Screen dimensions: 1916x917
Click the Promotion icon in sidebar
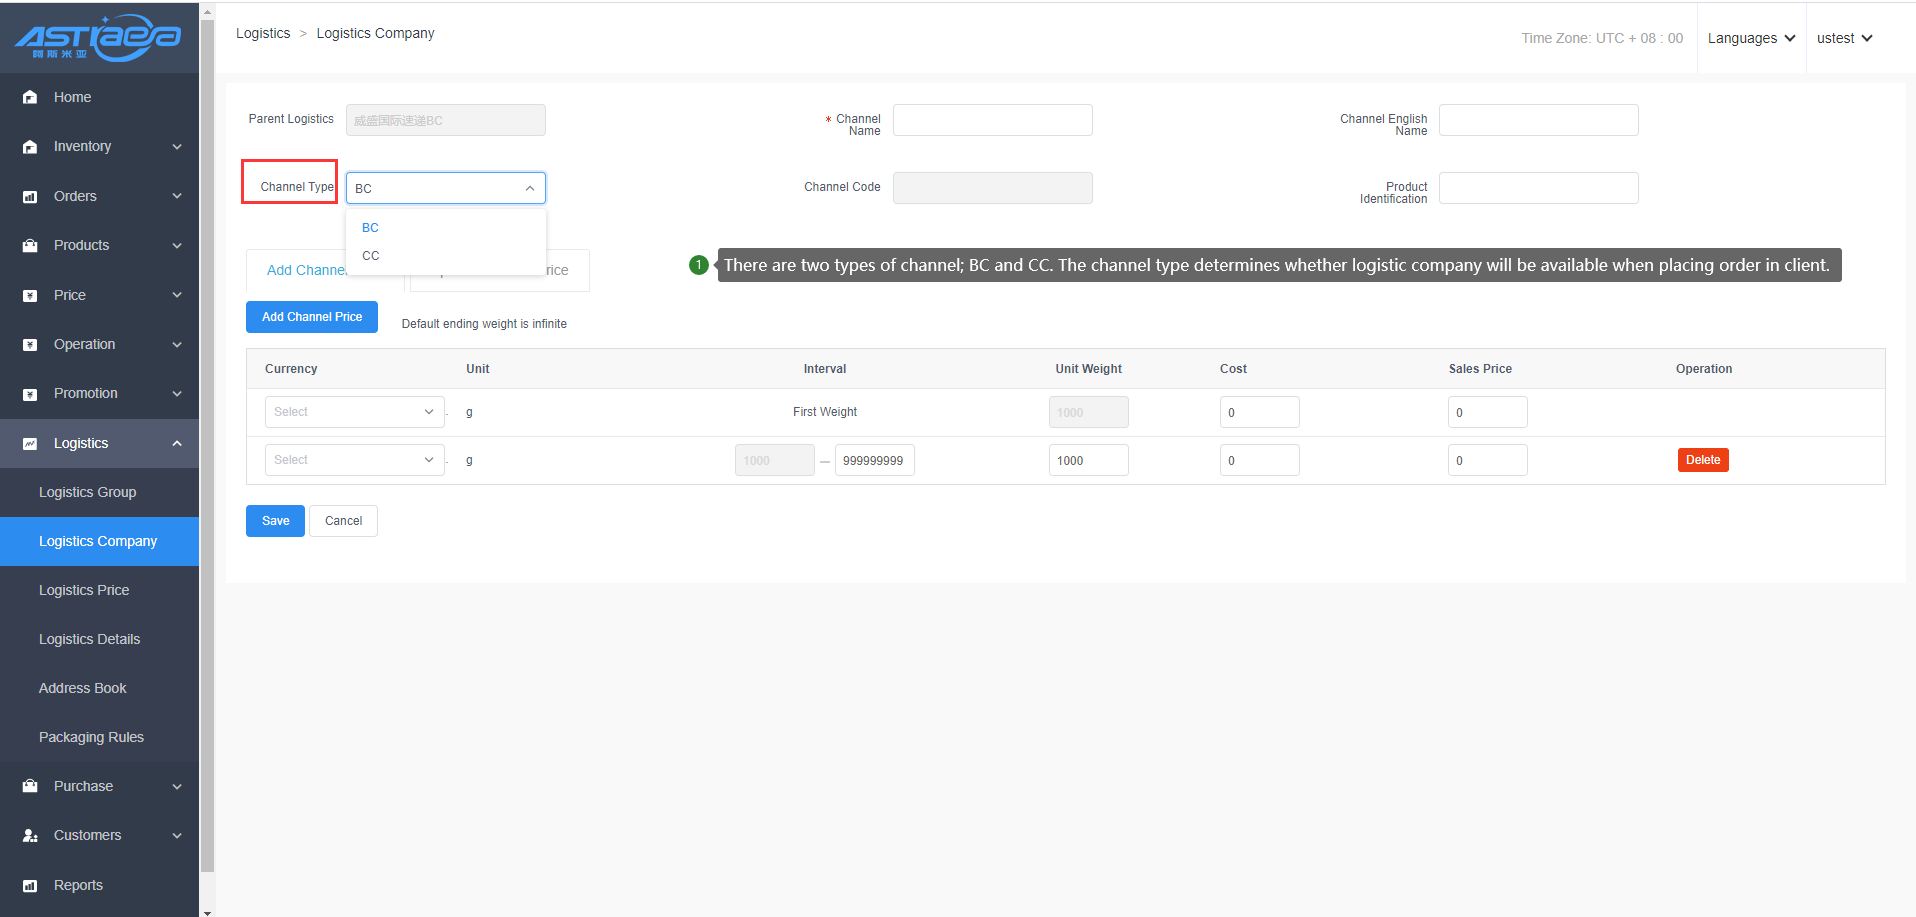coord(30,394)
